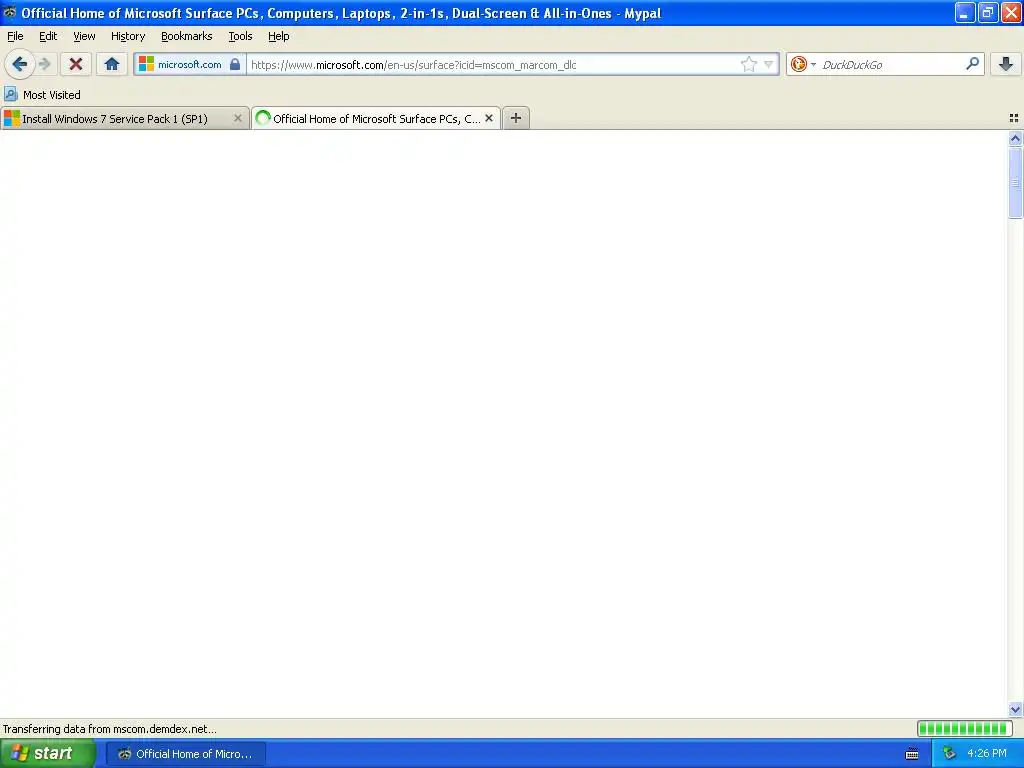Show the list of all tabs

[1014, 118]
